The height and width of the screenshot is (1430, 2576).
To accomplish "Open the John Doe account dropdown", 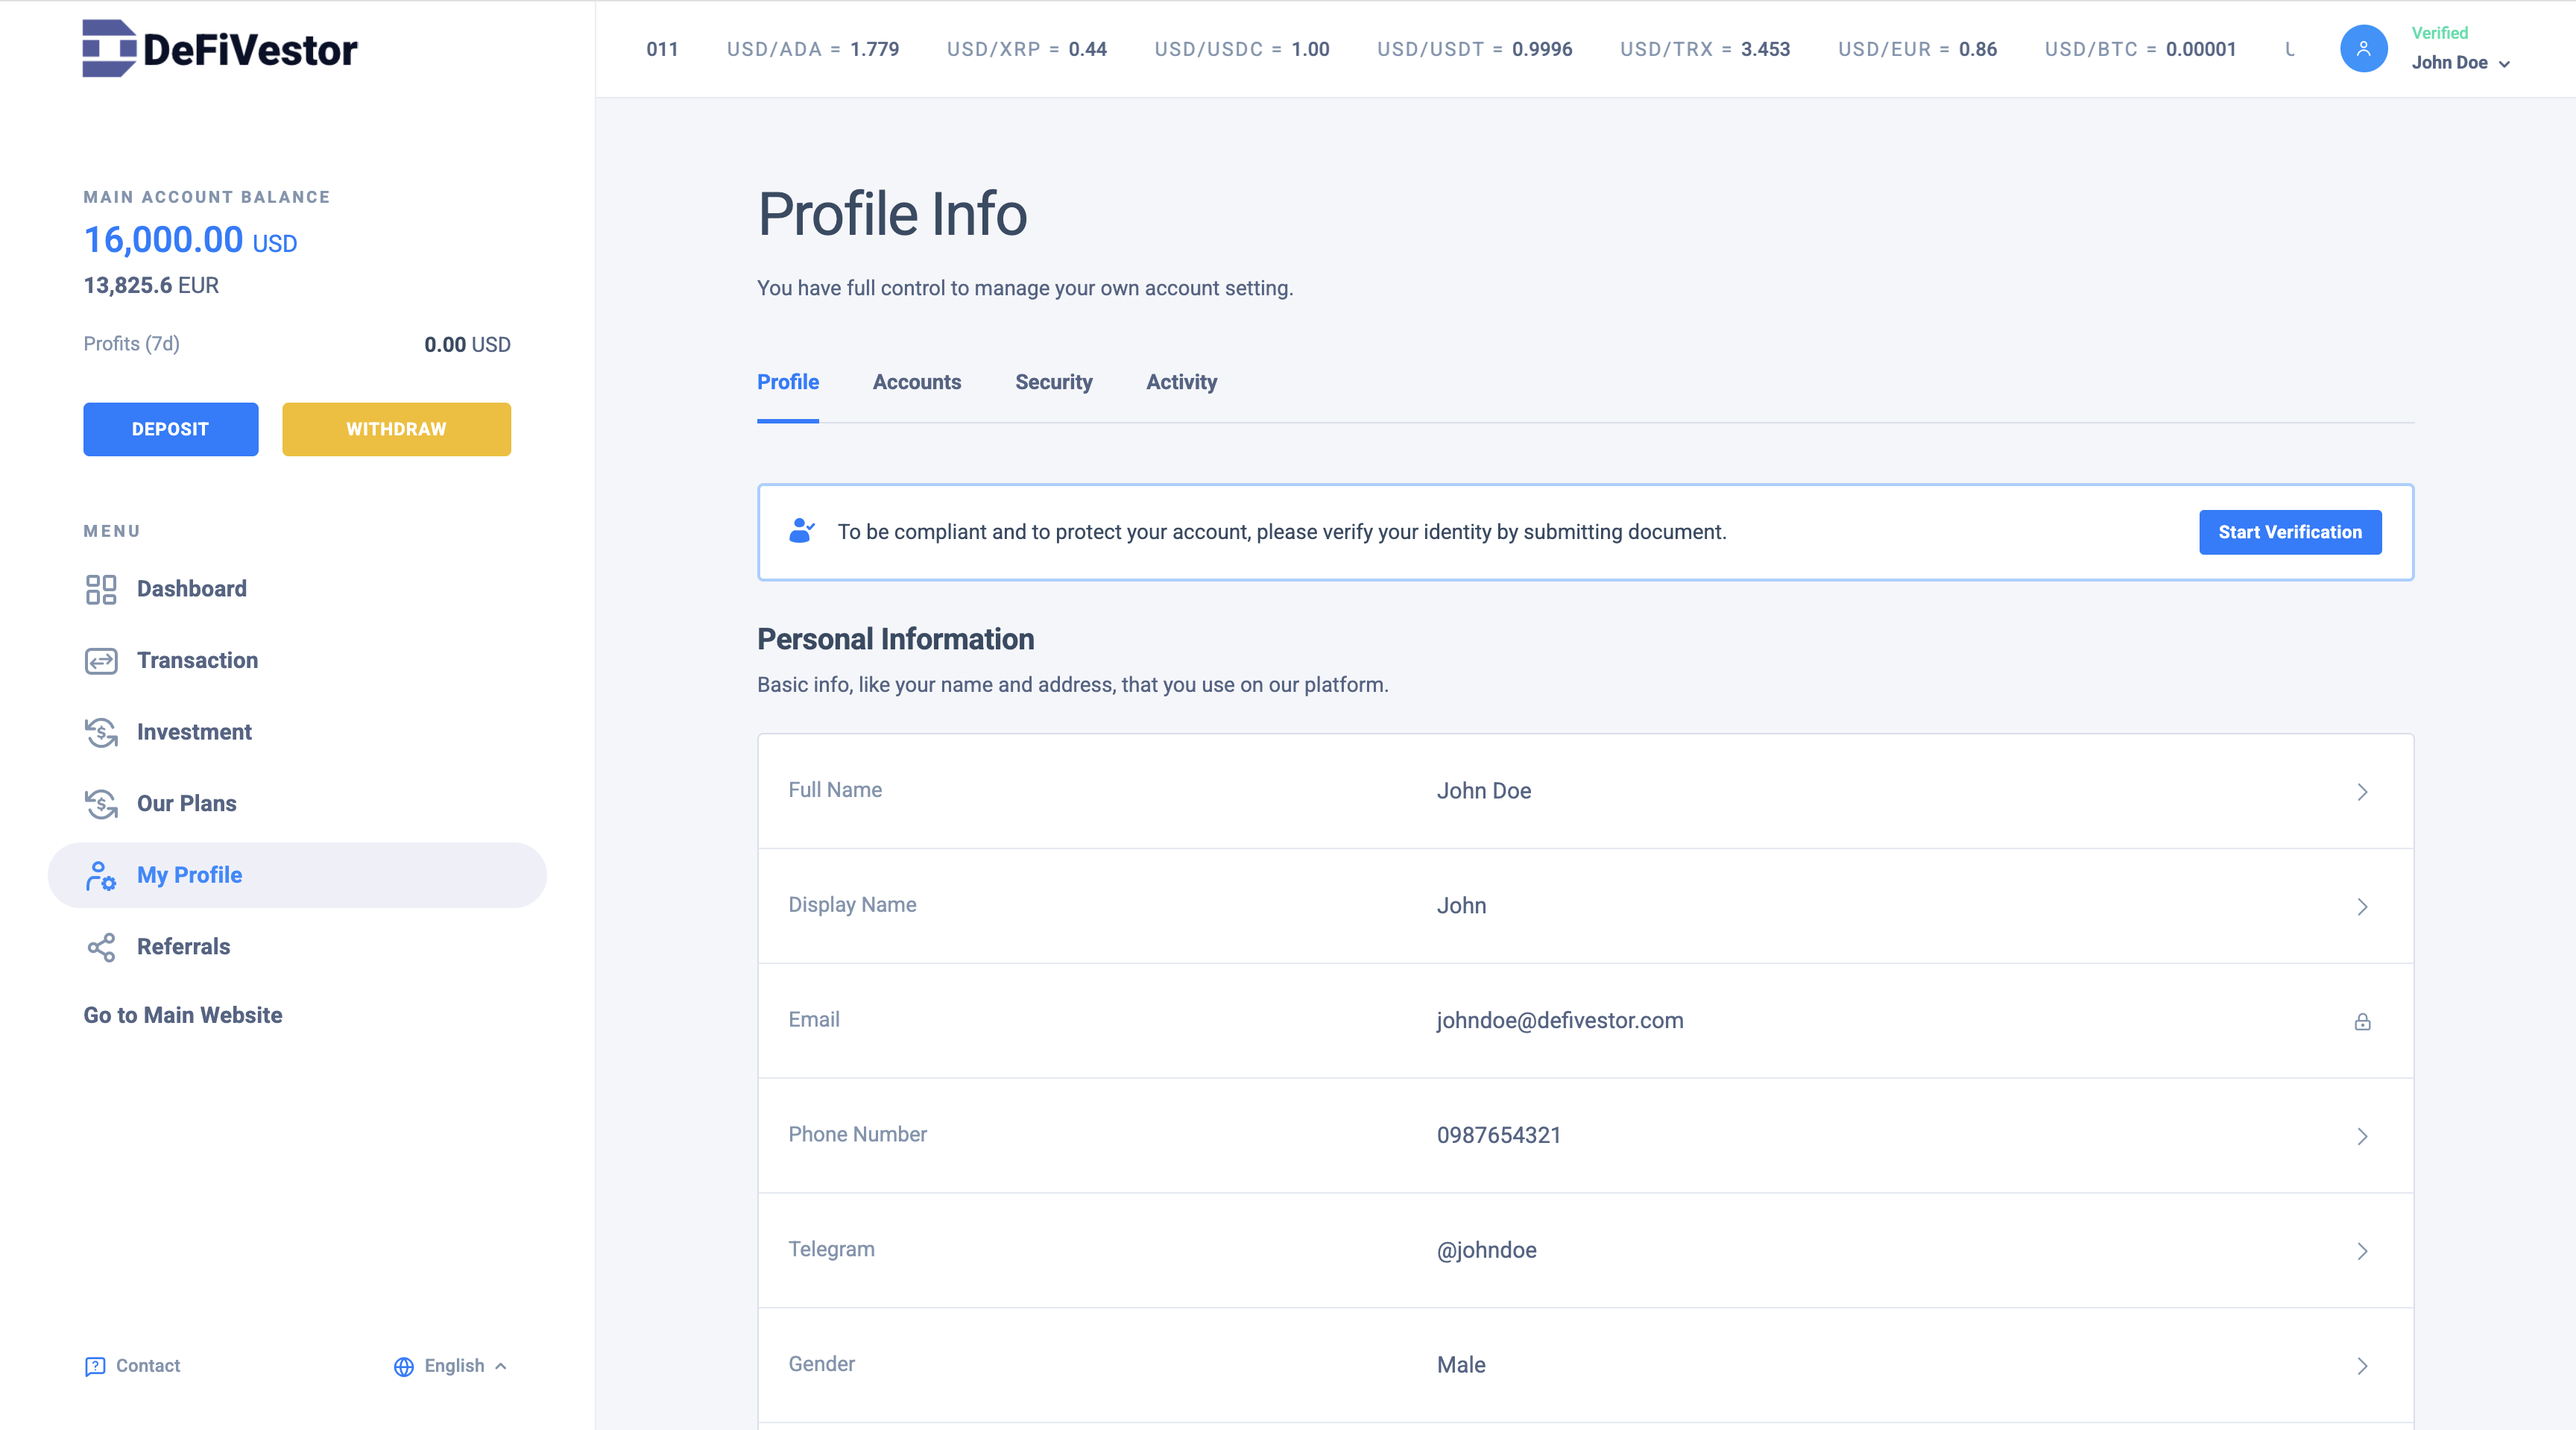I will coord(2460,63).
